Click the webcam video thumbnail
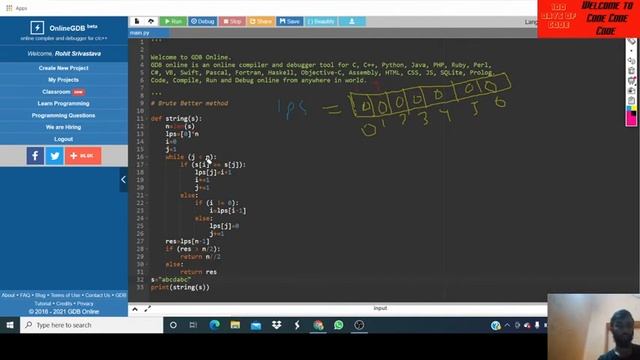640x360 pixels. pos(593,327)
